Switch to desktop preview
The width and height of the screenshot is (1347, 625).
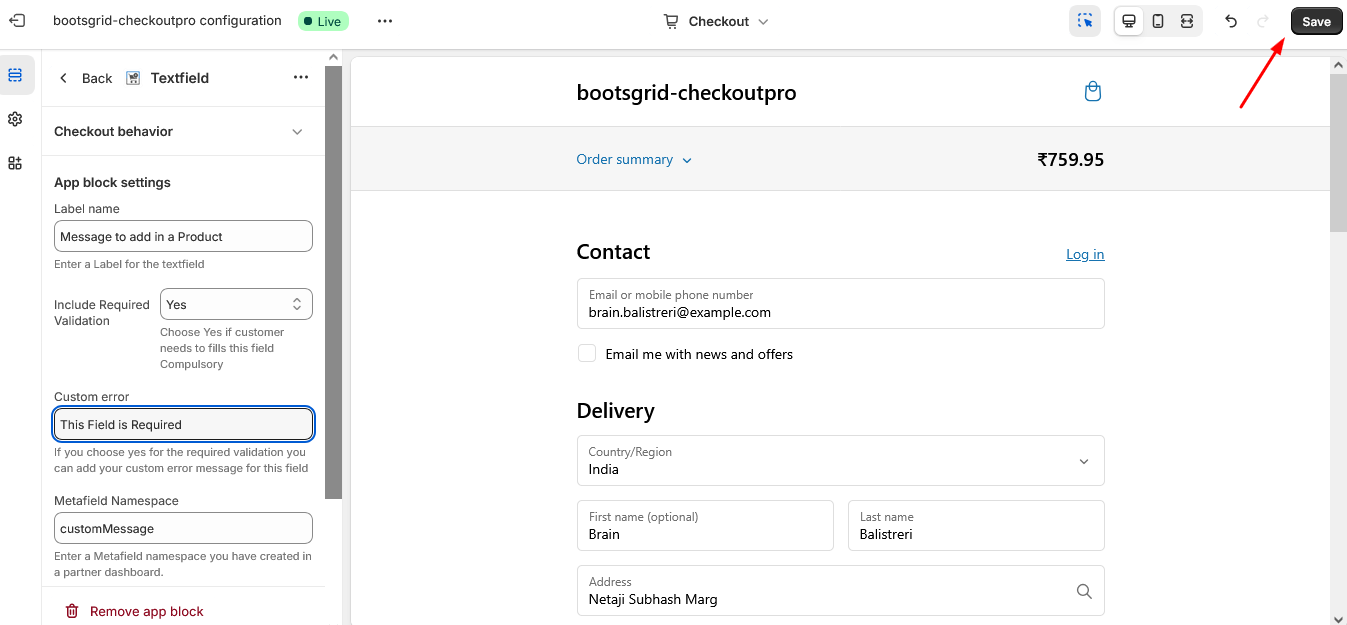pos(1129,21)
